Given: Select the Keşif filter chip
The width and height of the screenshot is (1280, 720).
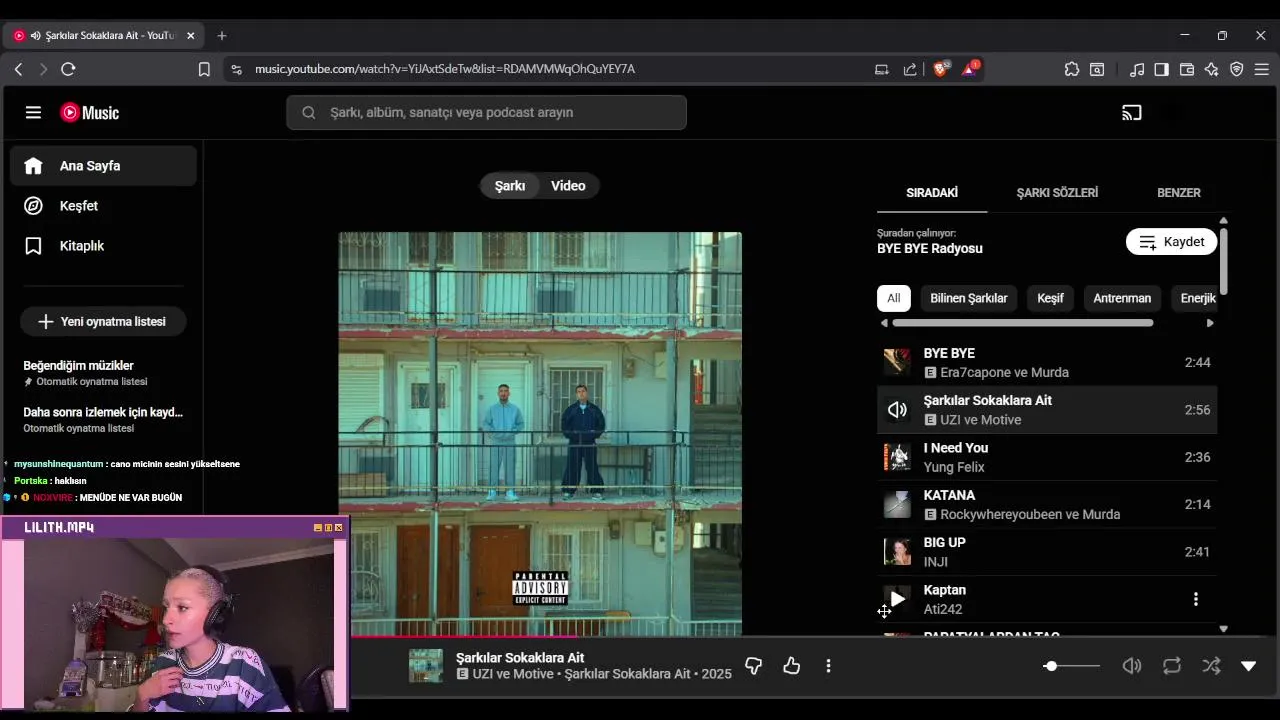Looking at the screenshot, I should pos(1050,298).
